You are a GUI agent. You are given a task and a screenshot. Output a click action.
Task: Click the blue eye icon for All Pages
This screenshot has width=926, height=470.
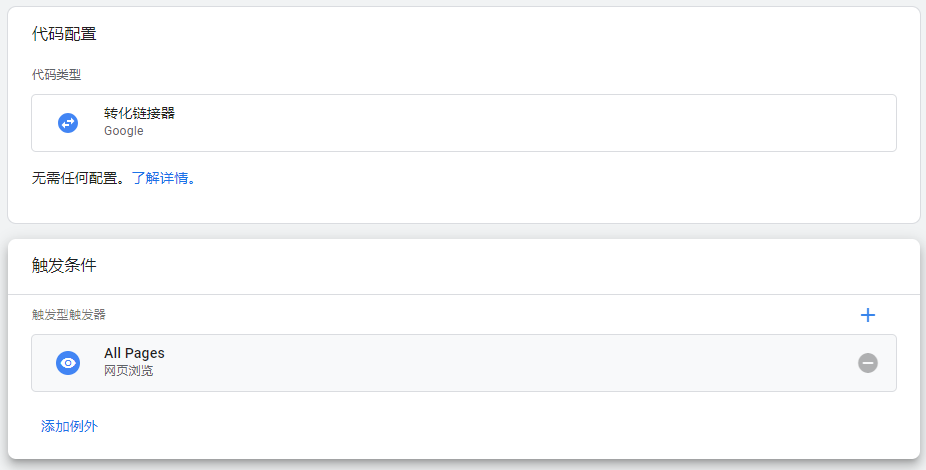(68, 363)
